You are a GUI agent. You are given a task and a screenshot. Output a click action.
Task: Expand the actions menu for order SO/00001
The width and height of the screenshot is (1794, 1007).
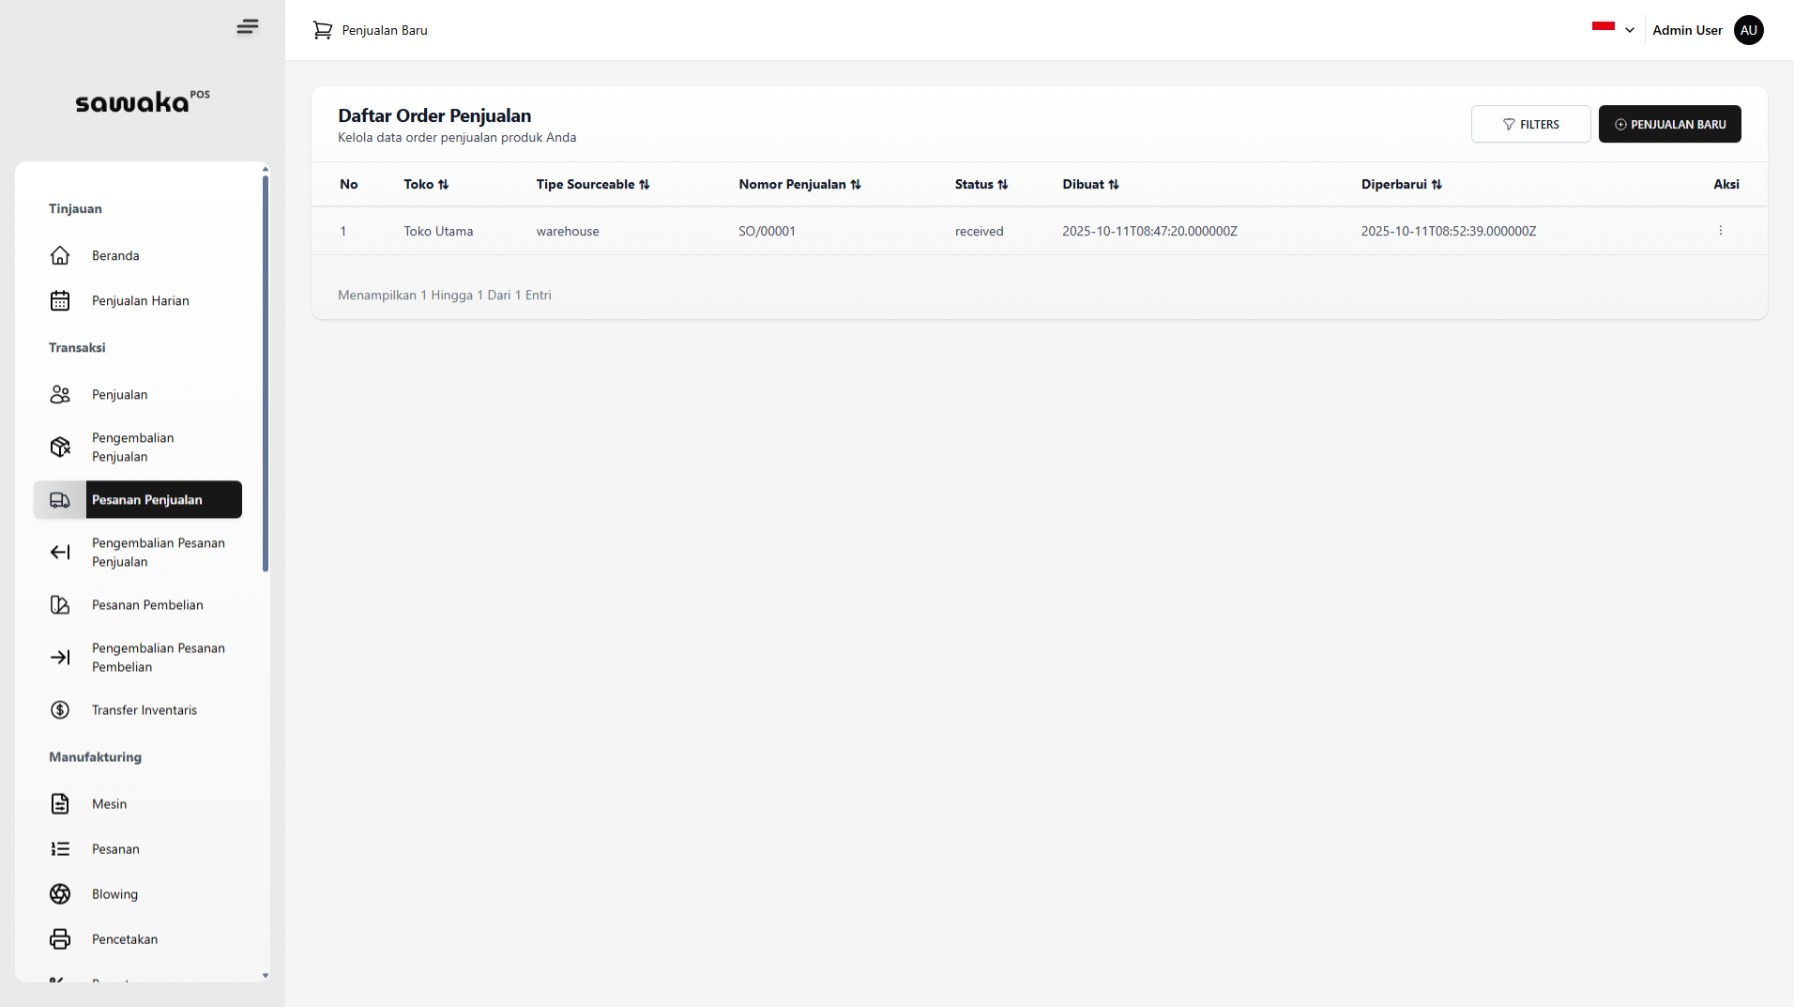(1721, 230)
